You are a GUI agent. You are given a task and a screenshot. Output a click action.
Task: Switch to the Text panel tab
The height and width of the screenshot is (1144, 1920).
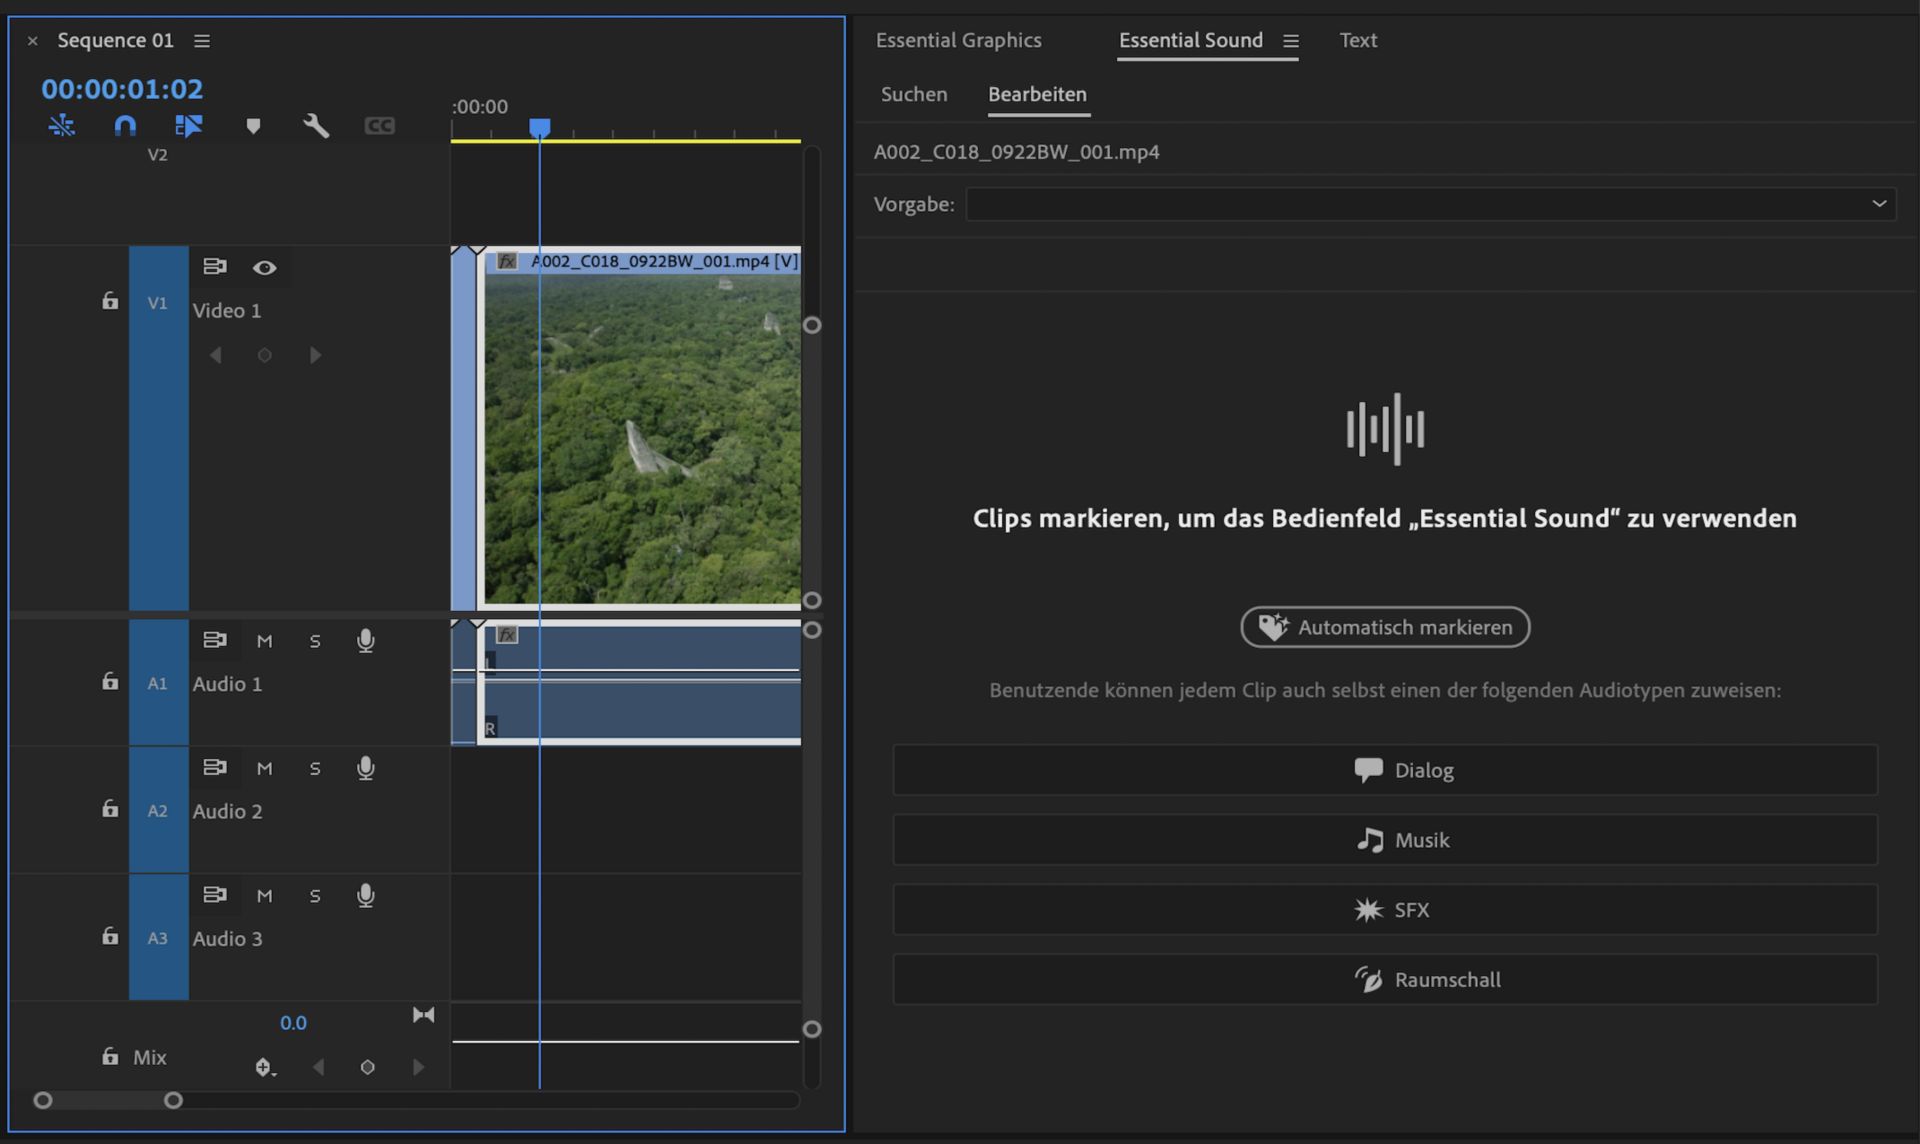(1358, 40)
